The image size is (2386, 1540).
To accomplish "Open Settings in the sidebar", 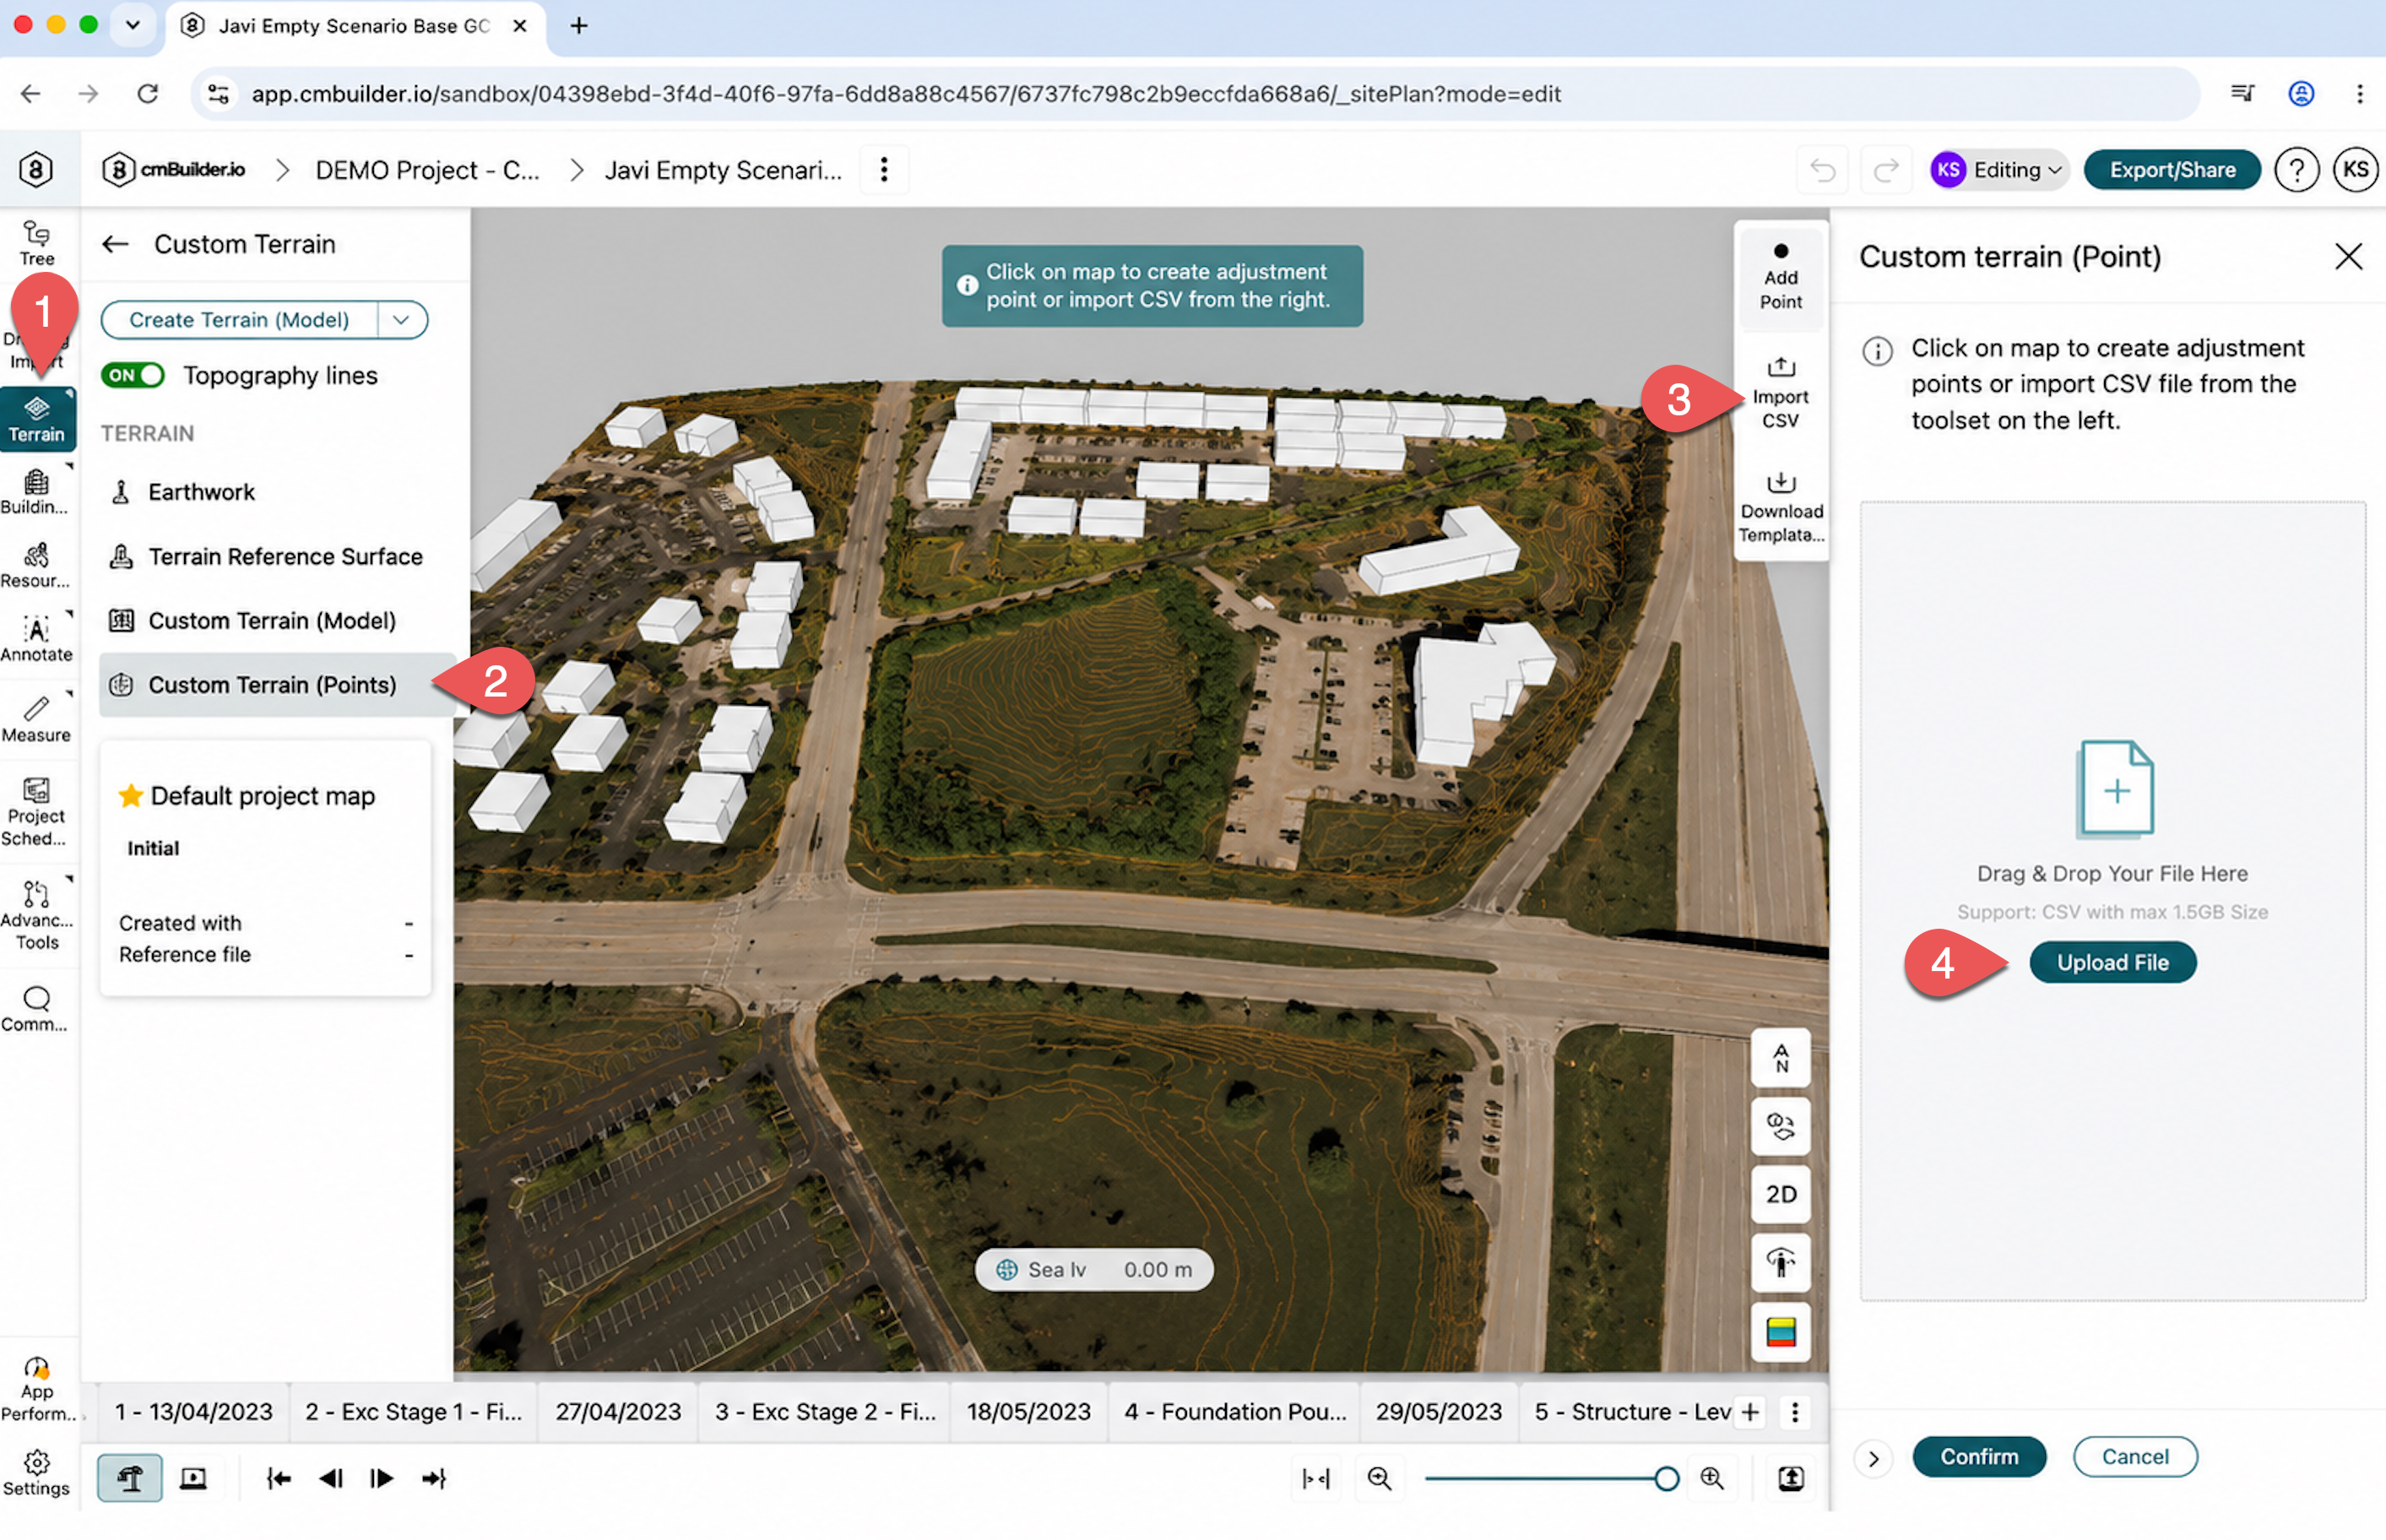I will coord(37,1473).
